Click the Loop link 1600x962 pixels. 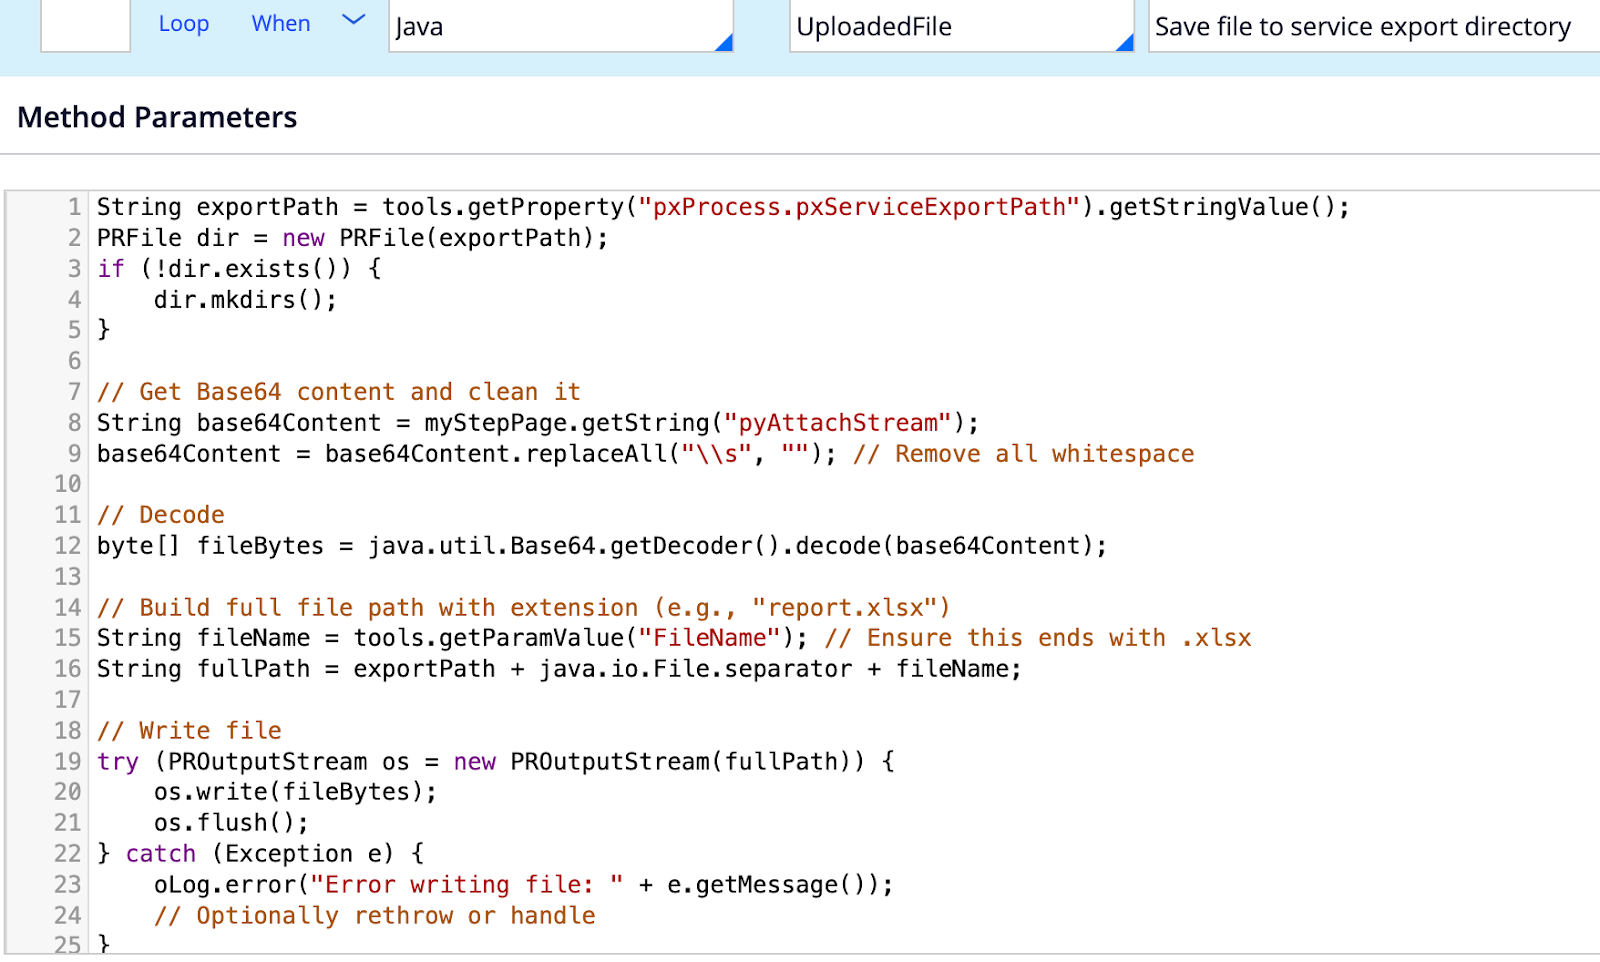184,24
